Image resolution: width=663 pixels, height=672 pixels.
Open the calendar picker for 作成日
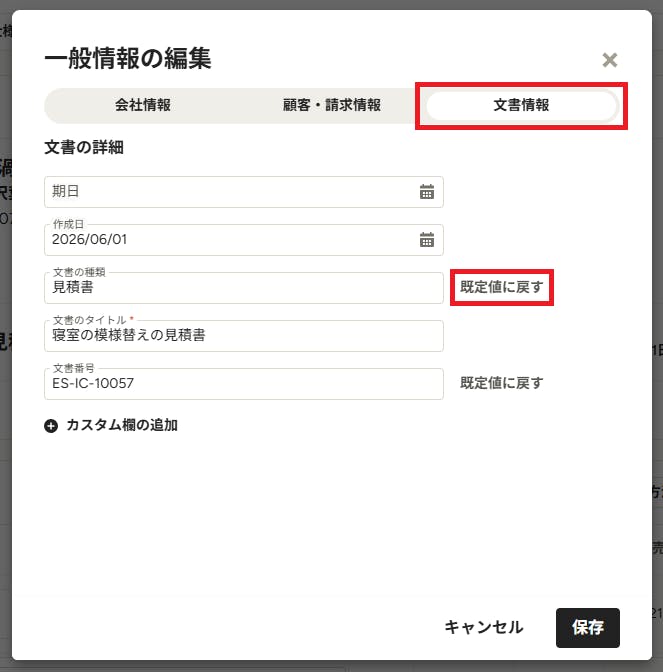426,240
